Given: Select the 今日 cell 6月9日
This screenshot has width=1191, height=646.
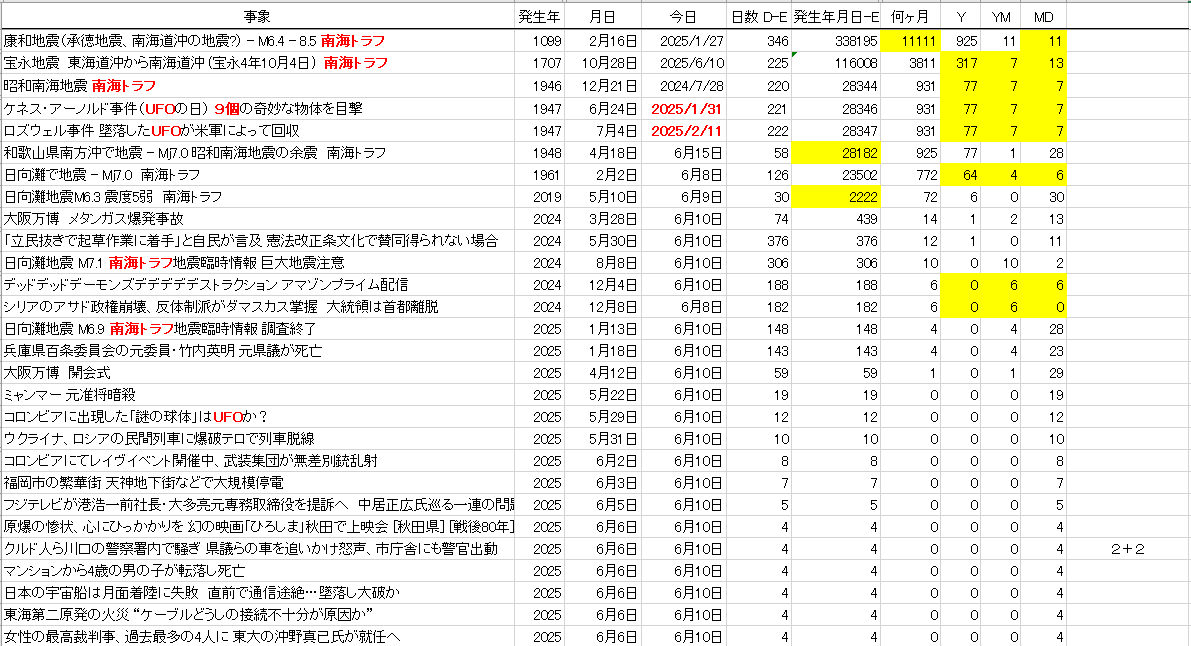Looking at the screenshot, I should (683, 197).
